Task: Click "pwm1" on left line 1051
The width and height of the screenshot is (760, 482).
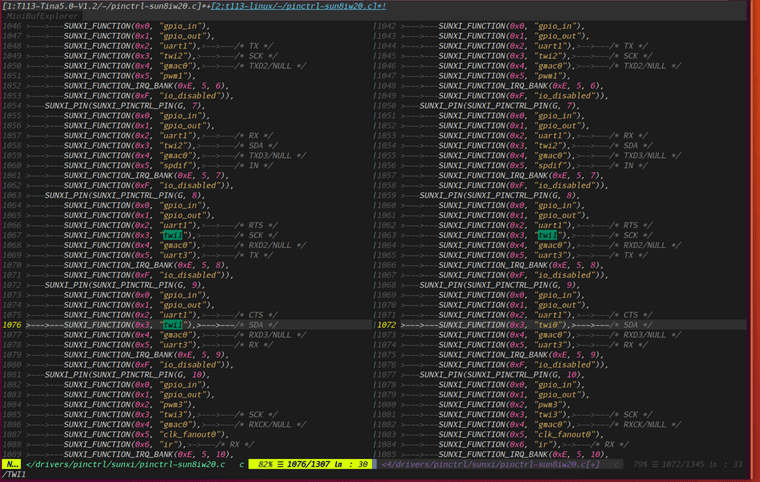Action: [173, 76]
